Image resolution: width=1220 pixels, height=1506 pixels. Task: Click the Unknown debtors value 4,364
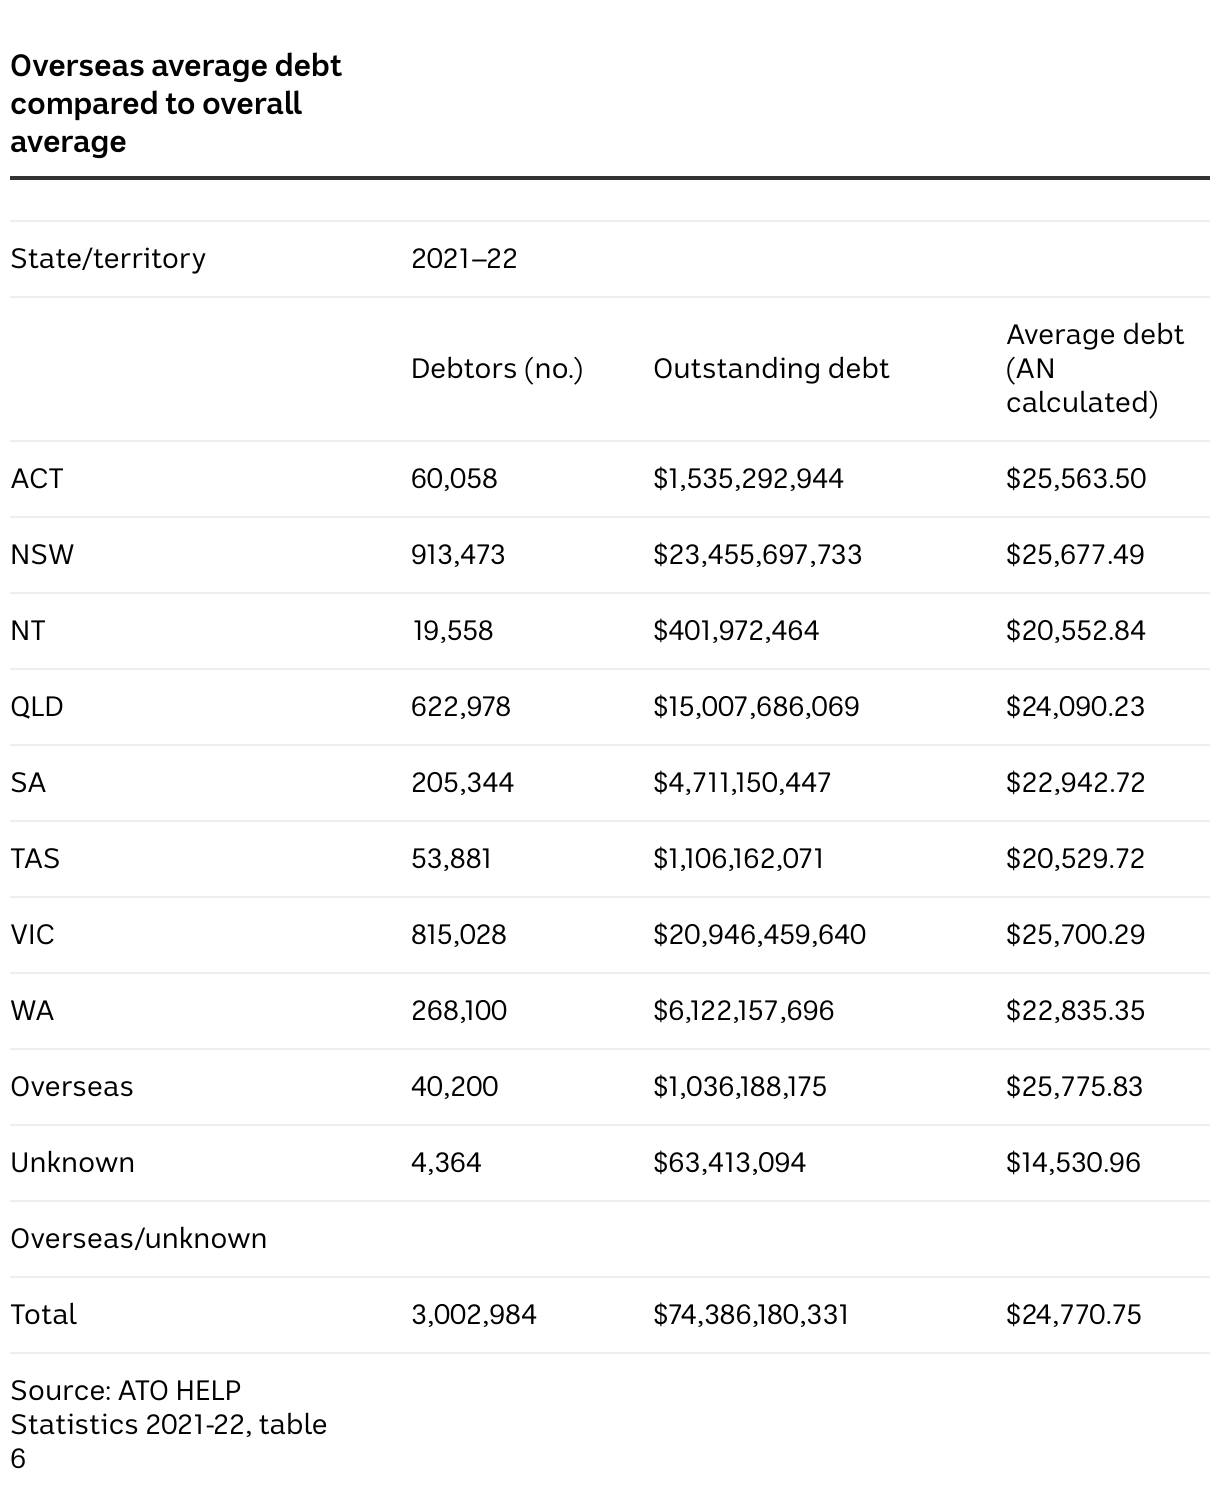point(446,1163)
